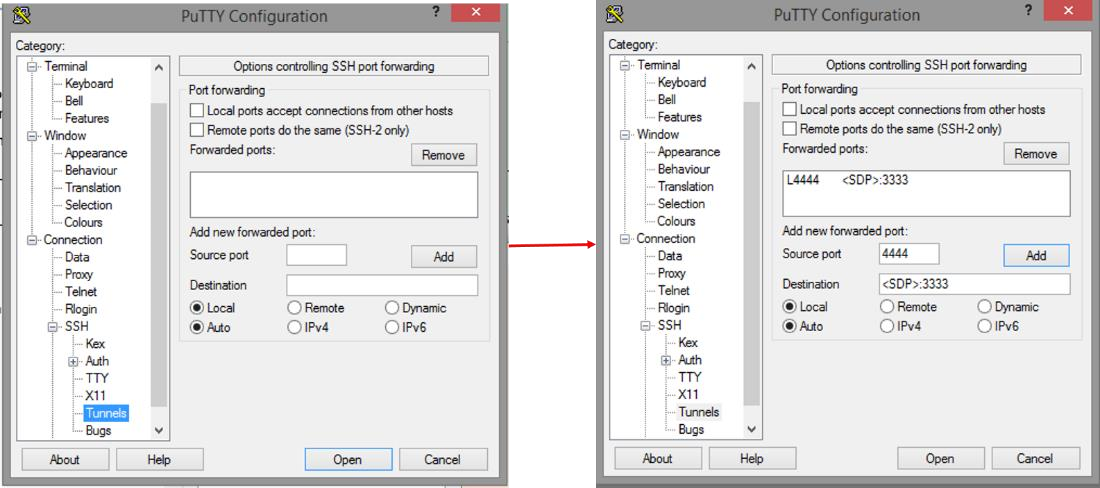Viewport: 1100px width, 488px height.
Task: Click Source port field in left window
Action: (x=316, y=255)
